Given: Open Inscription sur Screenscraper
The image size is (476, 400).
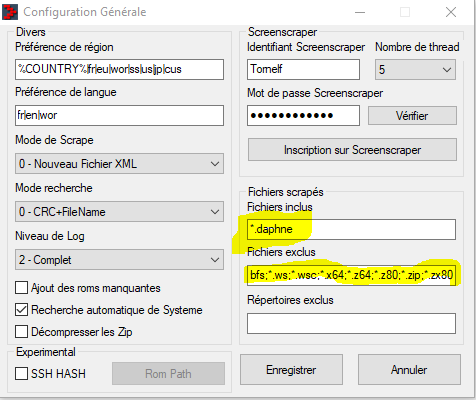Looking at the screenshot, I should 352,150.
